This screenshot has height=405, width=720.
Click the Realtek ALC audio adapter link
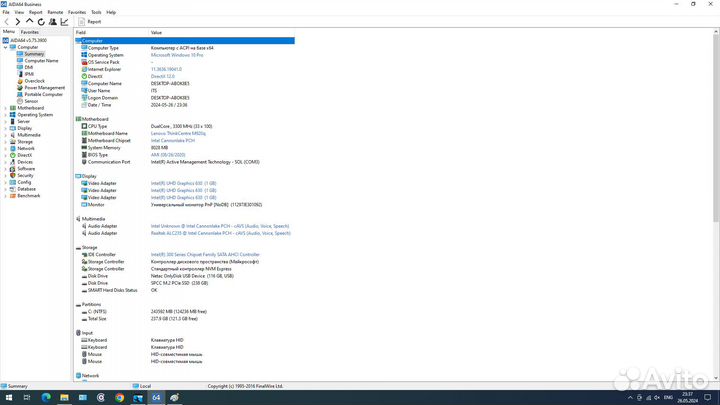click(x=220, y=233)
